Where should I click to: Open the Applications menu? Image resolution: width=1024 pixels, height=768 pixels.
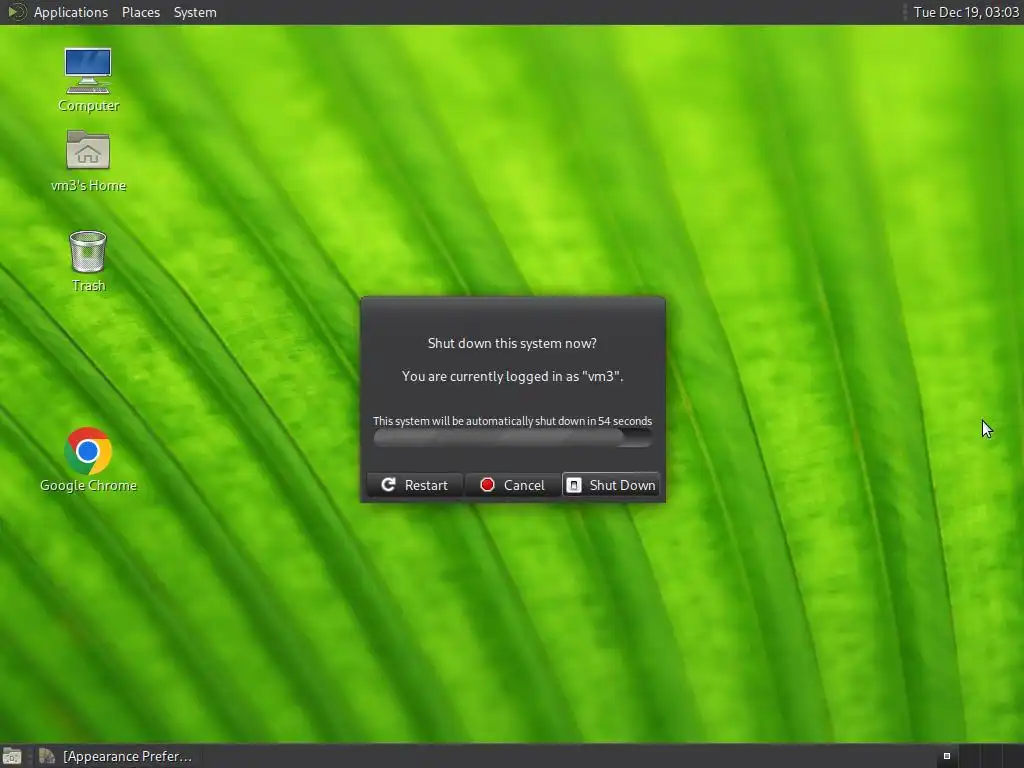coord(71,12)
